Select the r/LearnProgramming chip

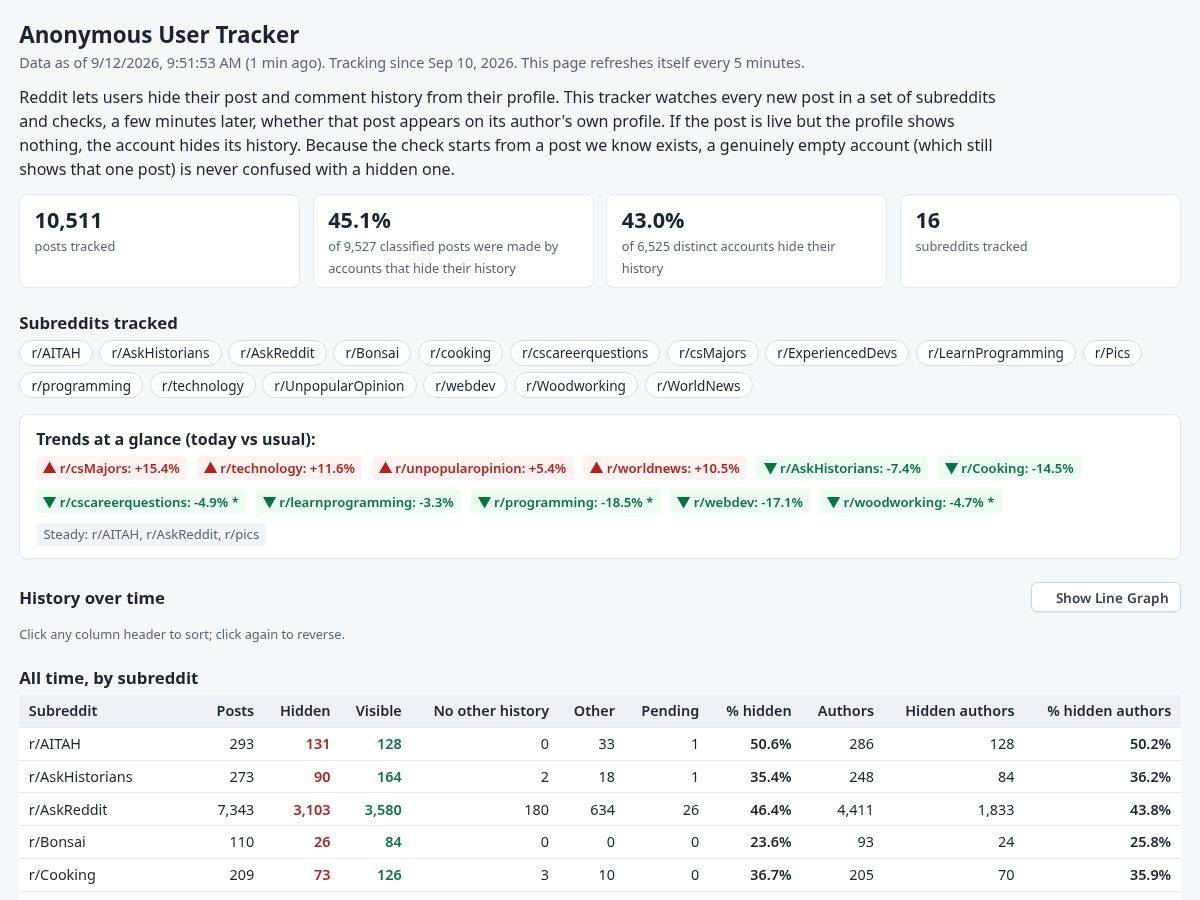(996, 353)
